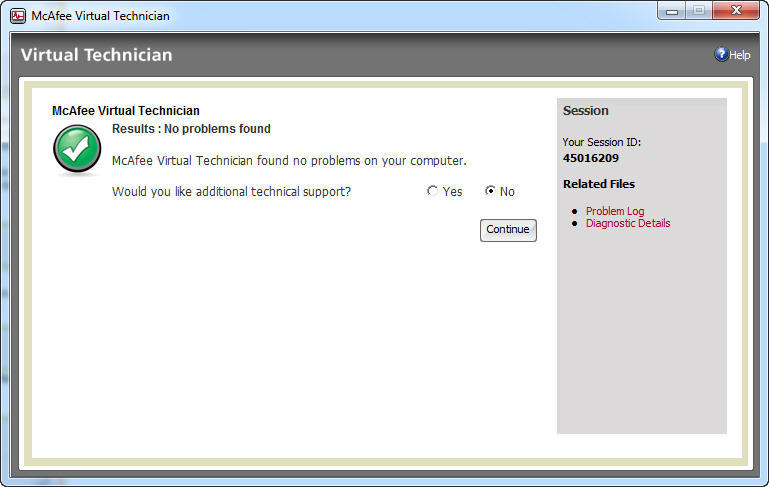Image resolution: width=769 pixels, height=487 pixels.
Task: Click the Help text link
Action: tap(740, 55)
